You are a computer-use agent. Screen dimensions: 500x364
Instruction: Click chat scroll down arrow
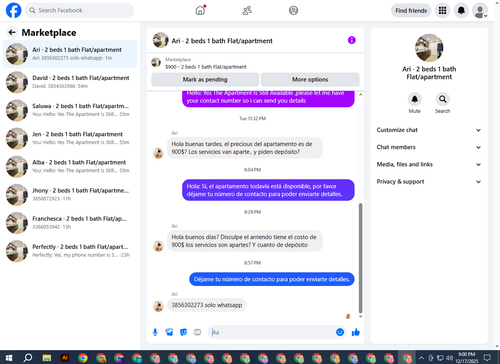360,316
